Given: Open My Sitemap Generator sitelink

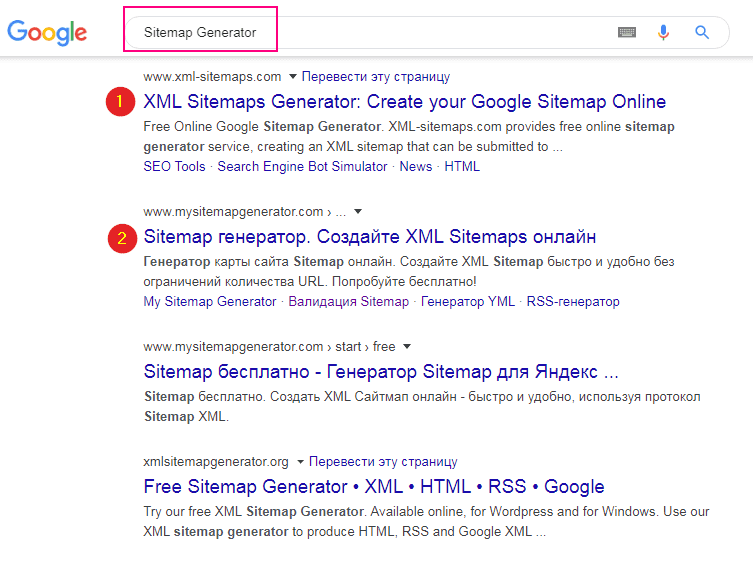Looking at the screenshot, I should point(210,301).
